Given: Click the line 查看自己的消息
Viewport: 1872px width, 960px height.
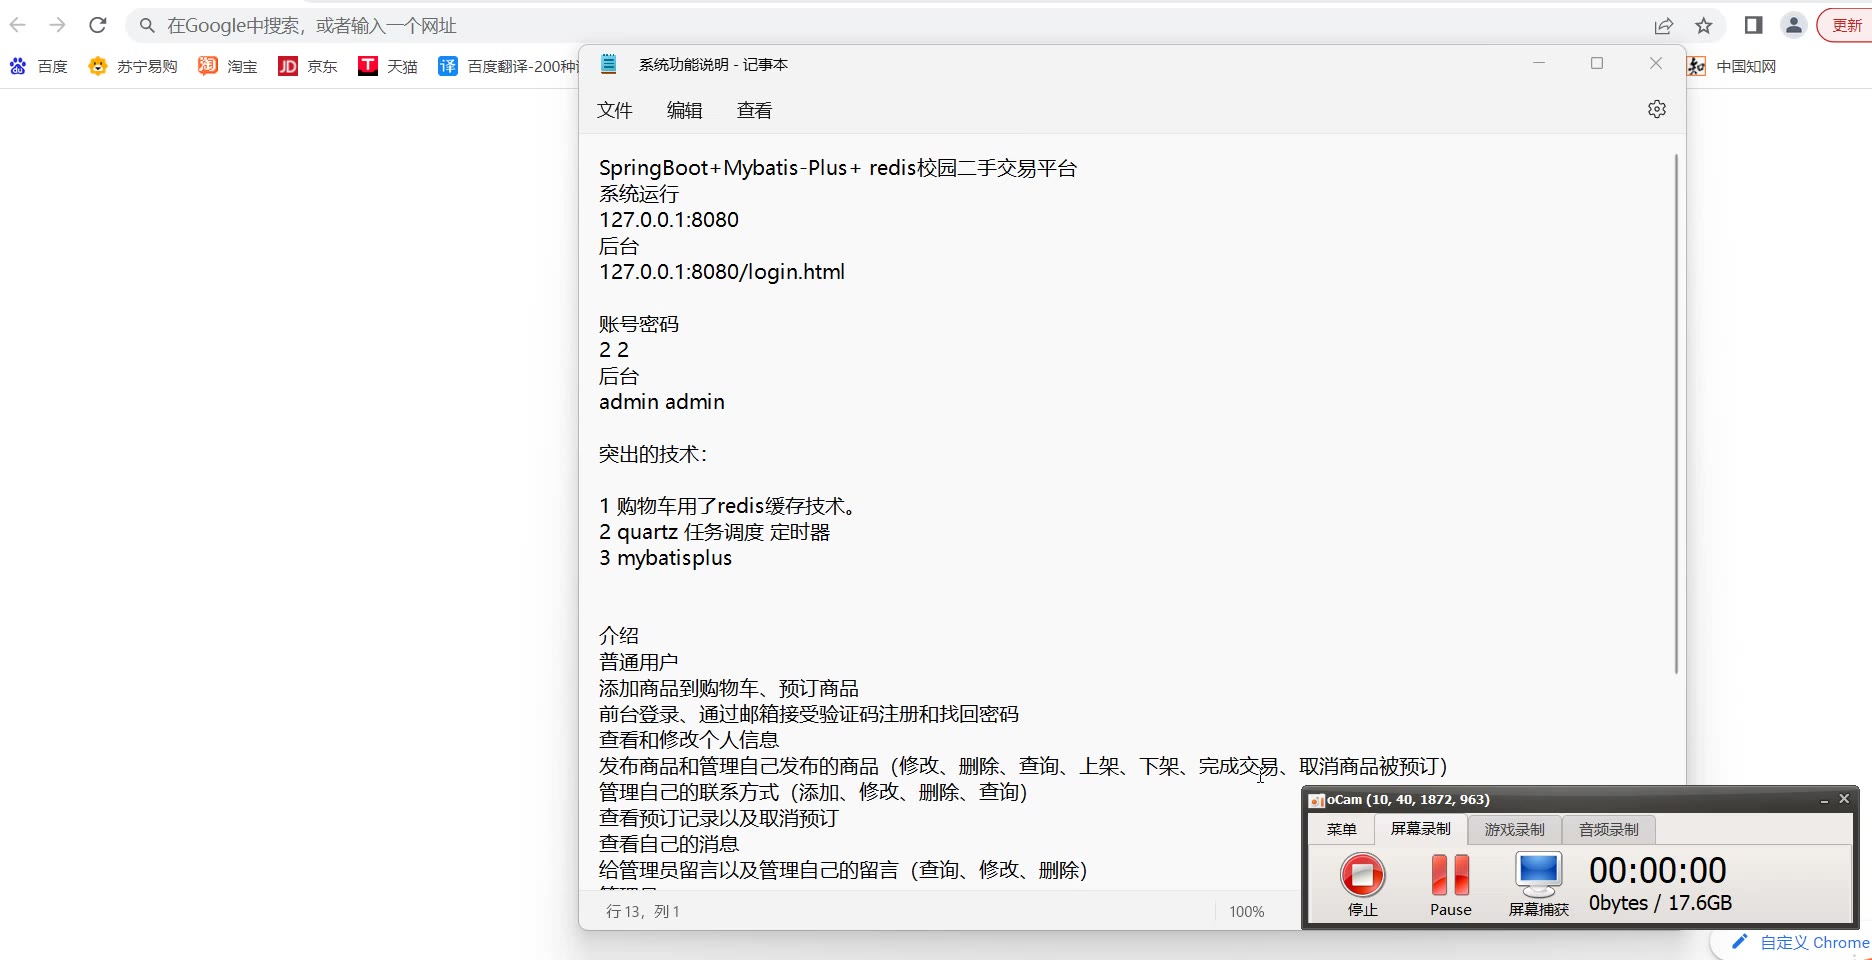Looking at the screenshot, I should pos(669,844).
